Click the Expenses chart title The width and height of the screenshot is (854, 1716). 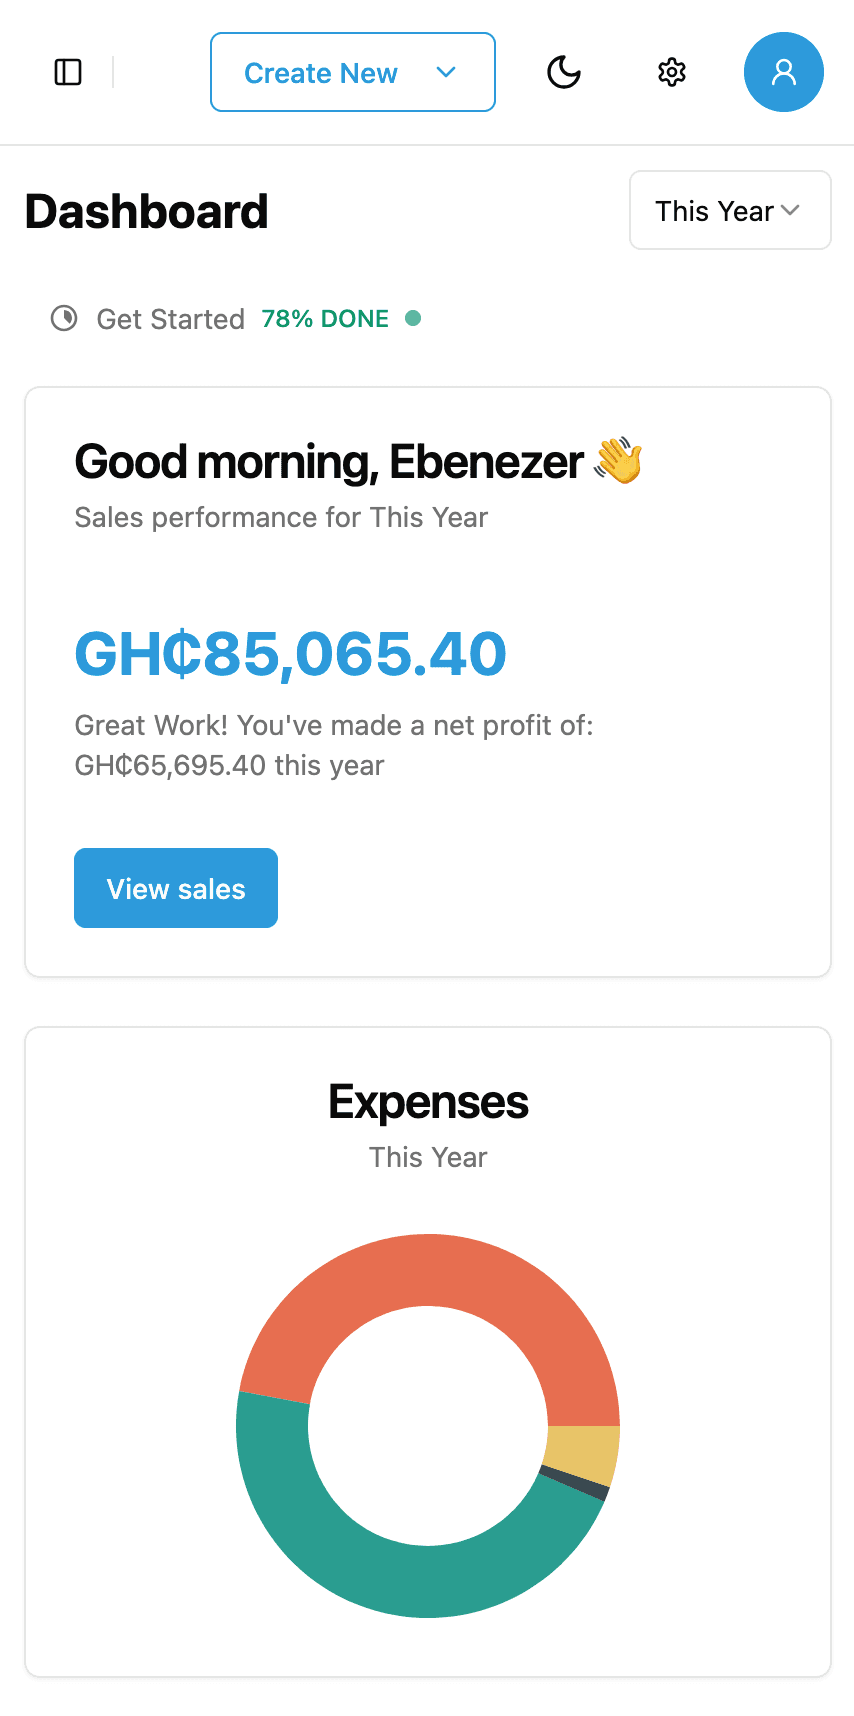coord(428,1102)
